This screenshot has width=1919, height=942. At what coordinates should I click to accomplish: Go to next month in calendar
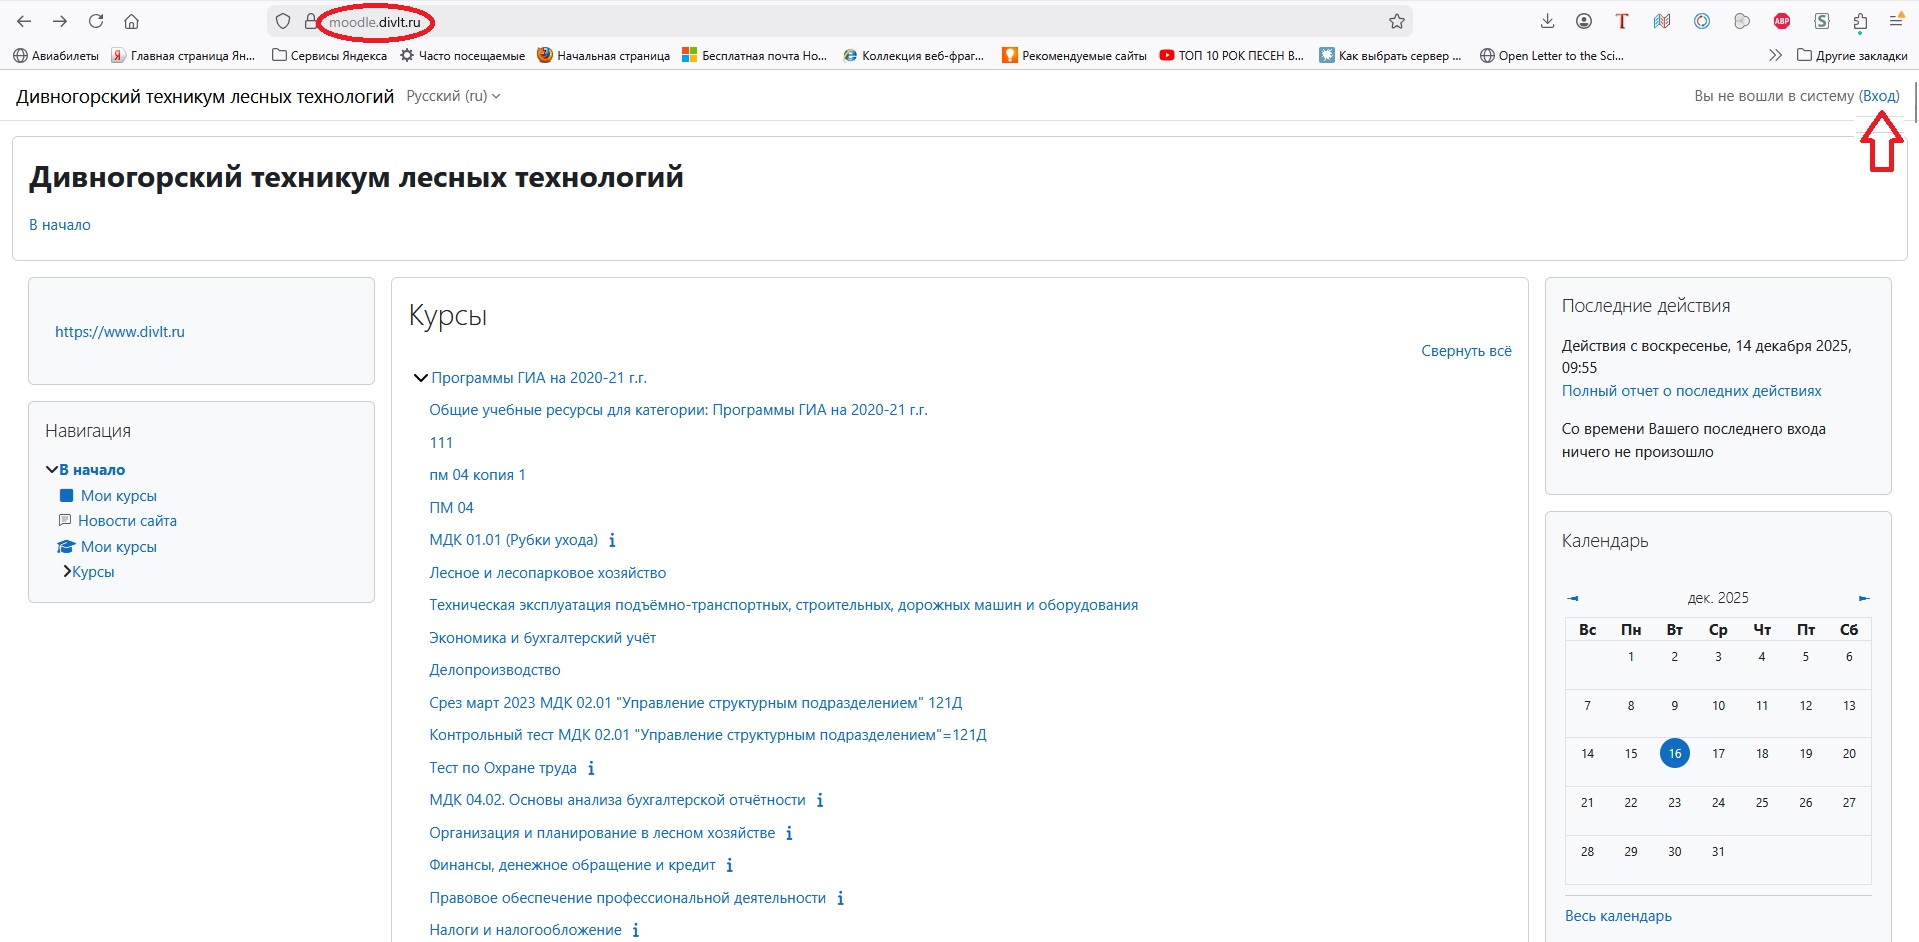pyautogui.click(x=1863, y=598)
